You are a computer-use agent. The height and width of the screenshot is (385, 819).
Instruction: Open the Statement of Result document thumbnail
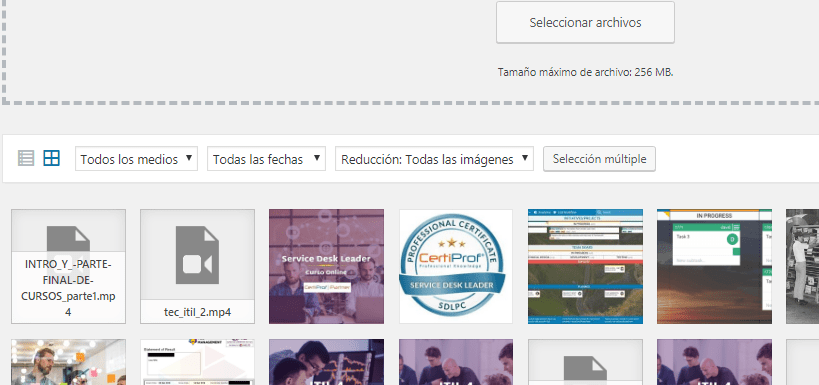[x=197, y=362]
